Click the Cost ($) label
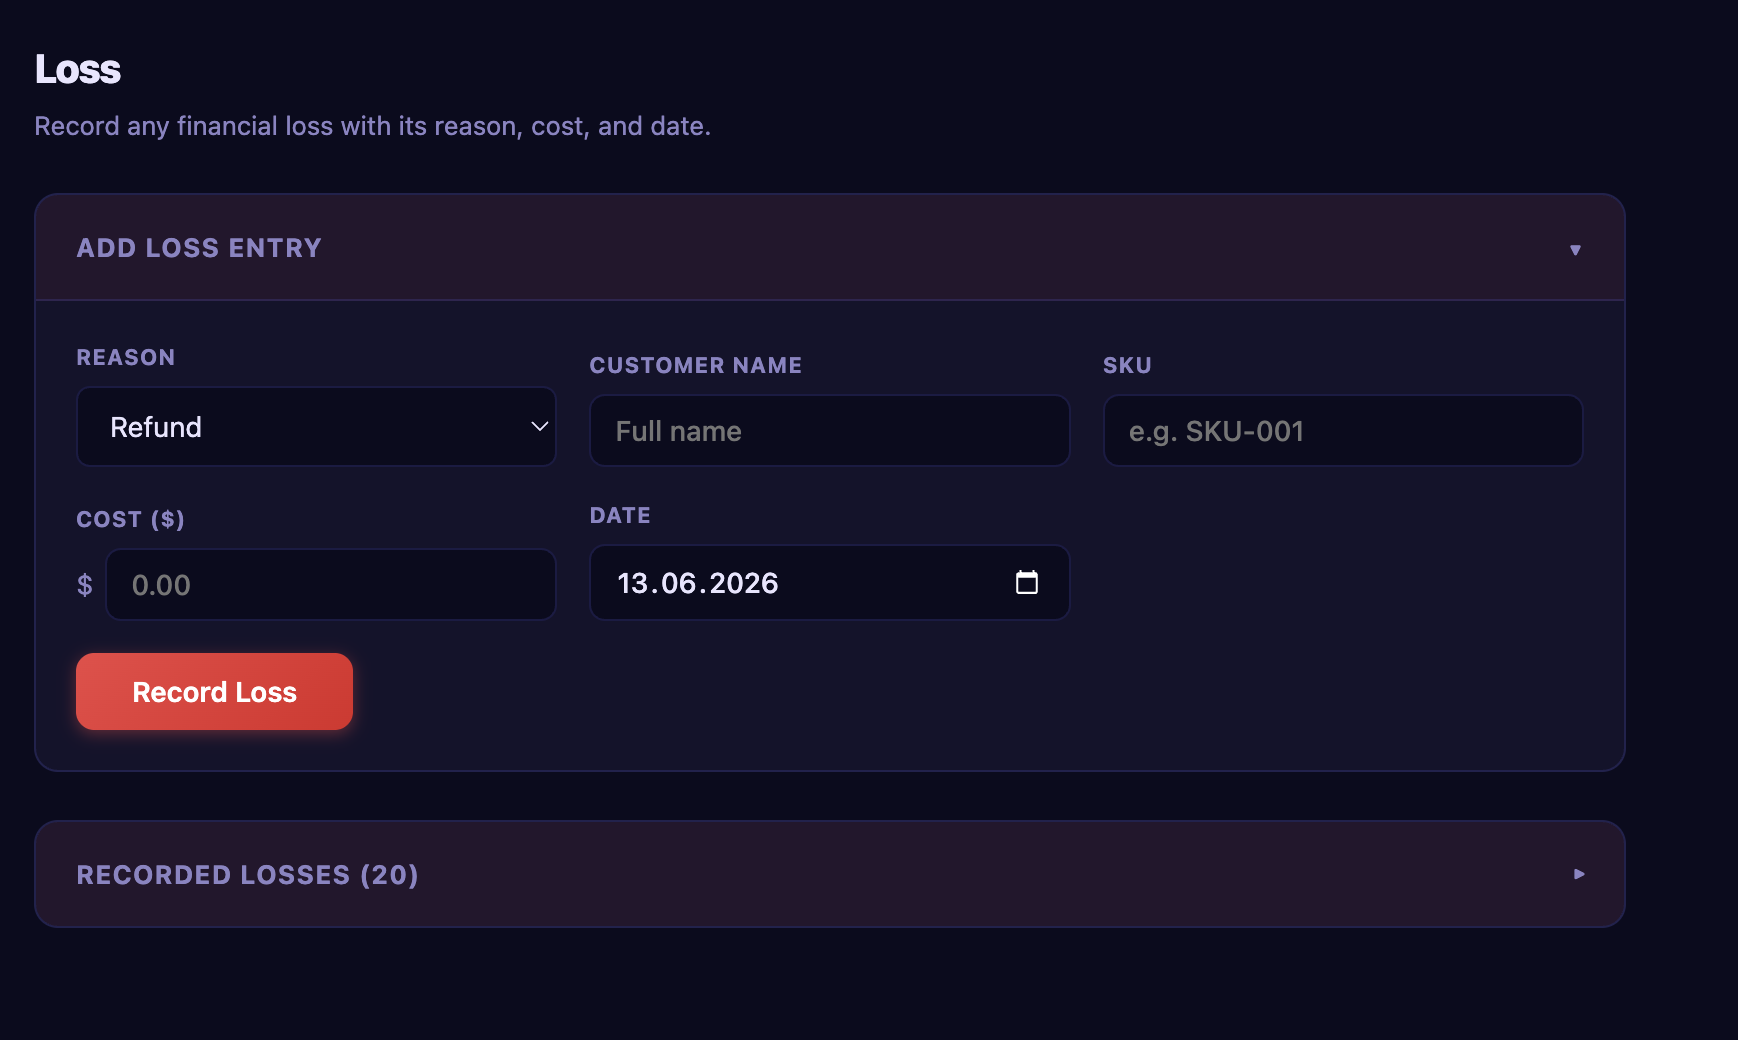 131,519
